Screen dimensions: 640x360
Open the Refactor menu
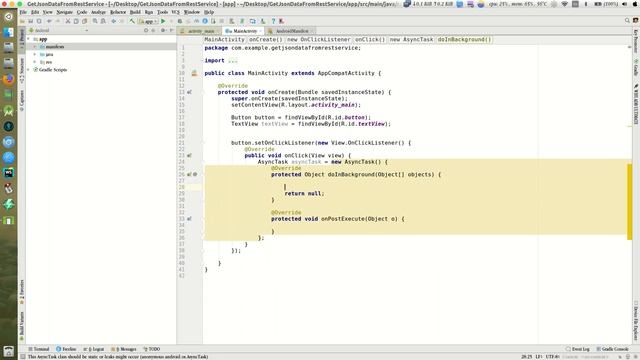[118, 12]
